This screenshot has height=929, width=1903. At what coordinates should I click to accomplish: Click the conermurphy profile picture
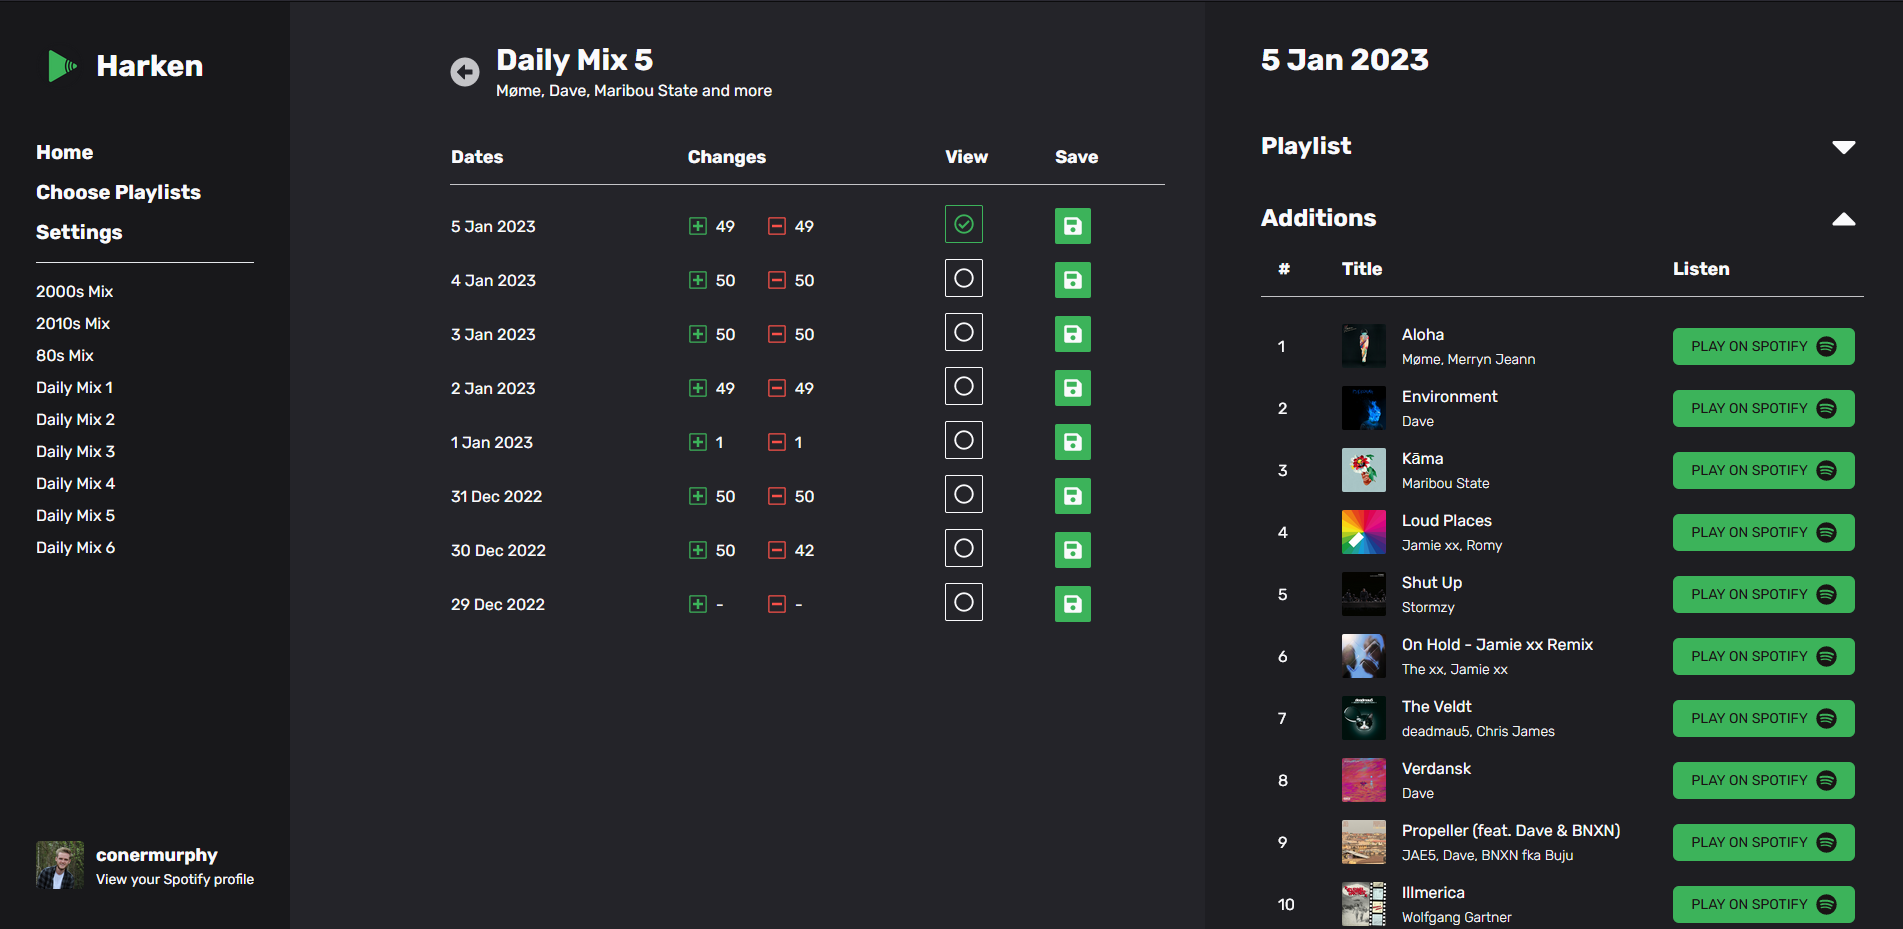click(x=60, y=865)
